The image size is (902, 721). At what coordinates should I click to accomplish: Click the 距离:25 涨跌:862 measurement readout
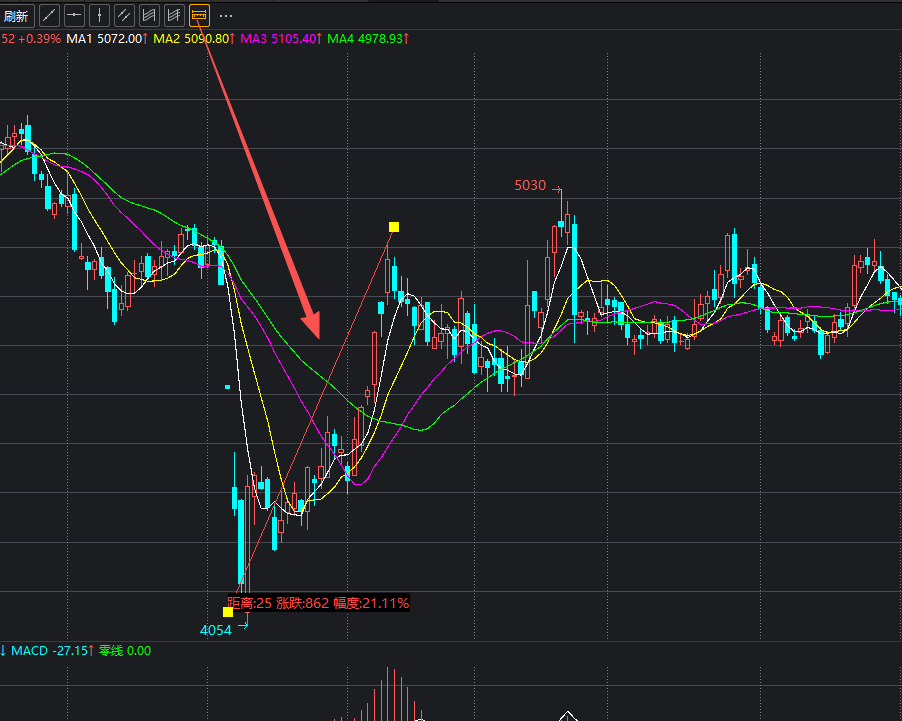pyautogui.click(x=318, y=603)
